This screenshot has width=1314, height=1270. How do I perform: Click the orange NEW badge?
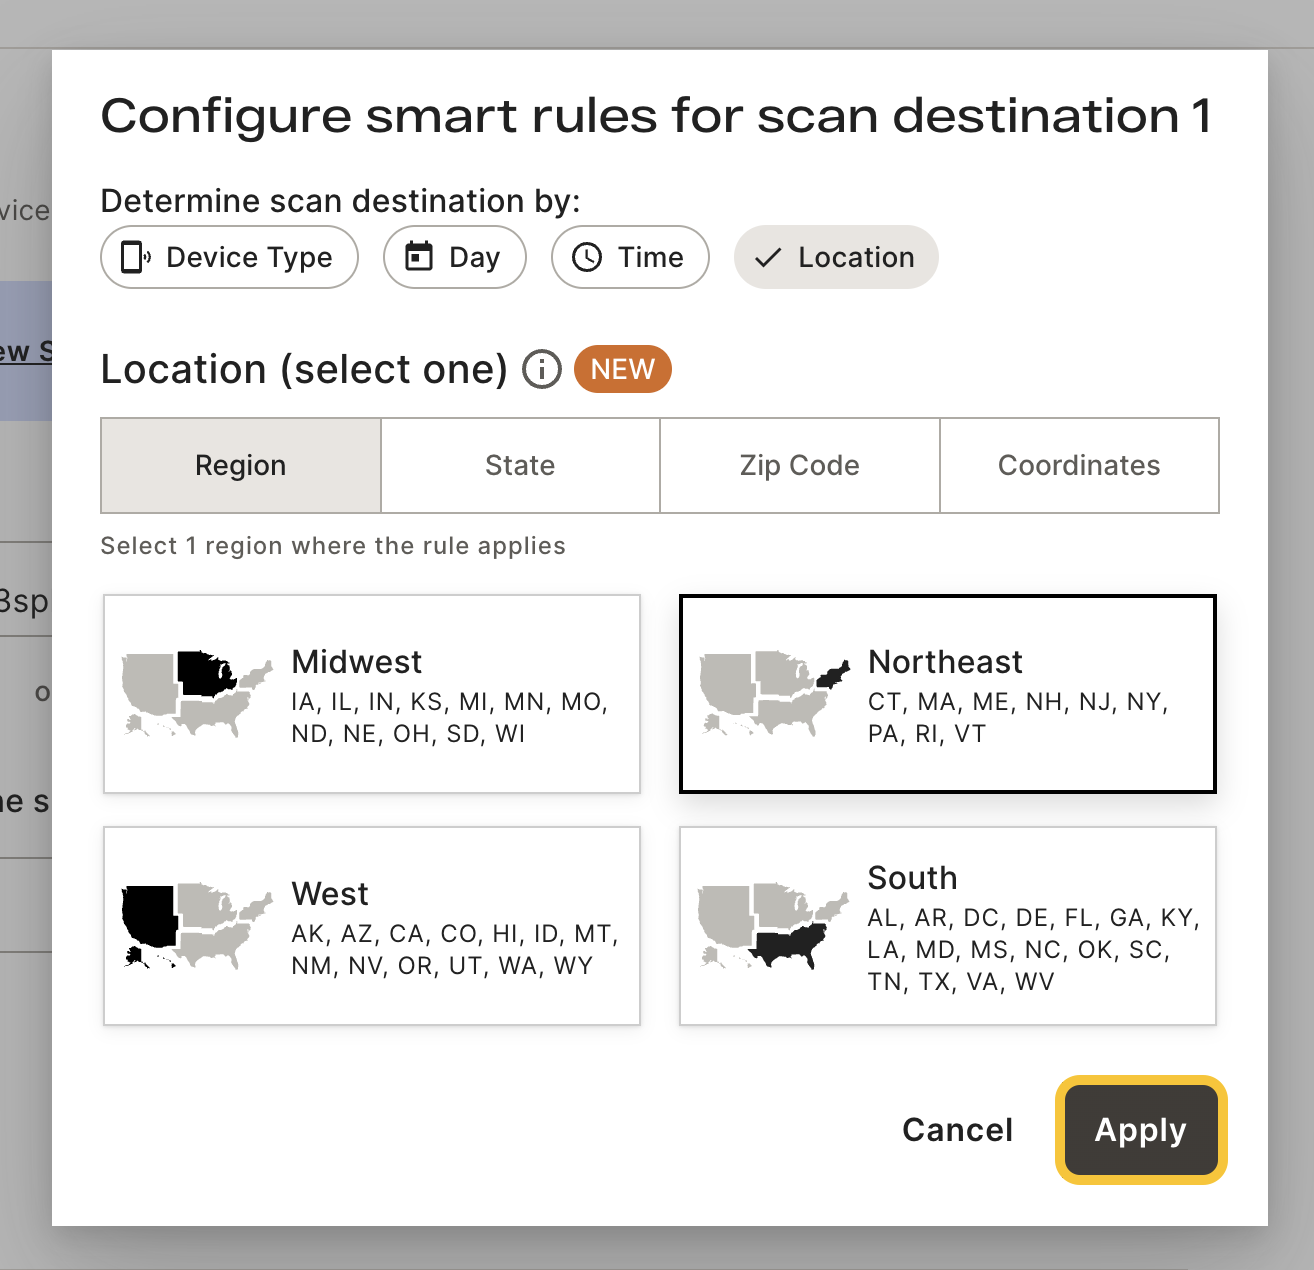pos(622,369)
